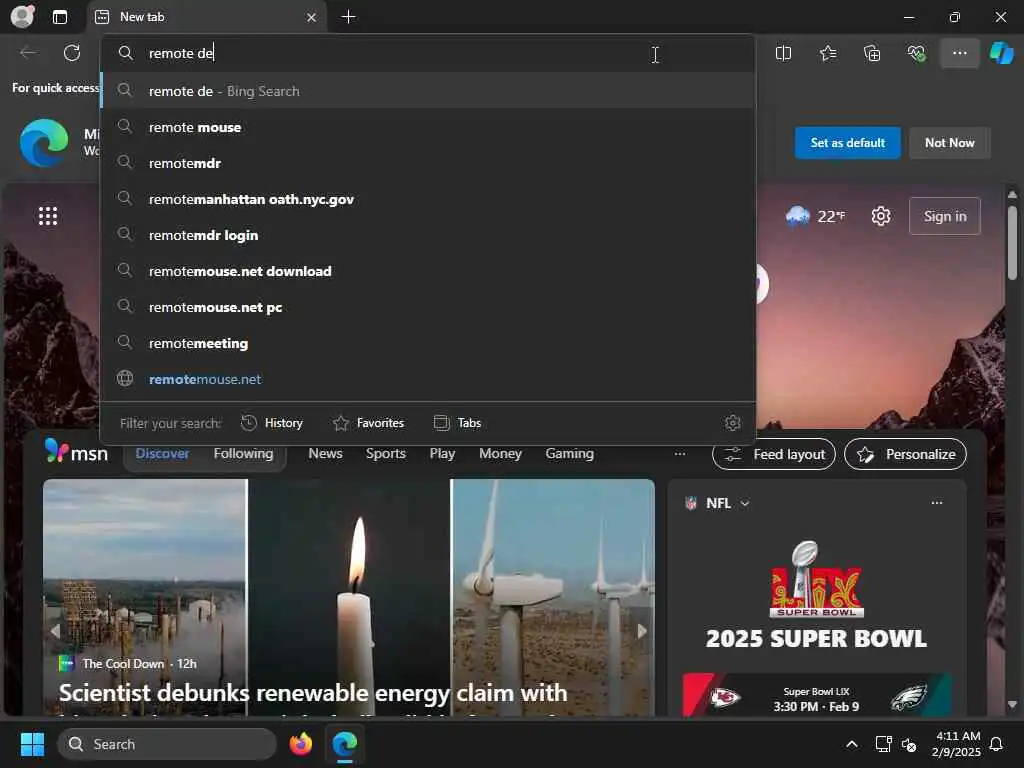Switch to the Discover feed tab

(162, 453)
